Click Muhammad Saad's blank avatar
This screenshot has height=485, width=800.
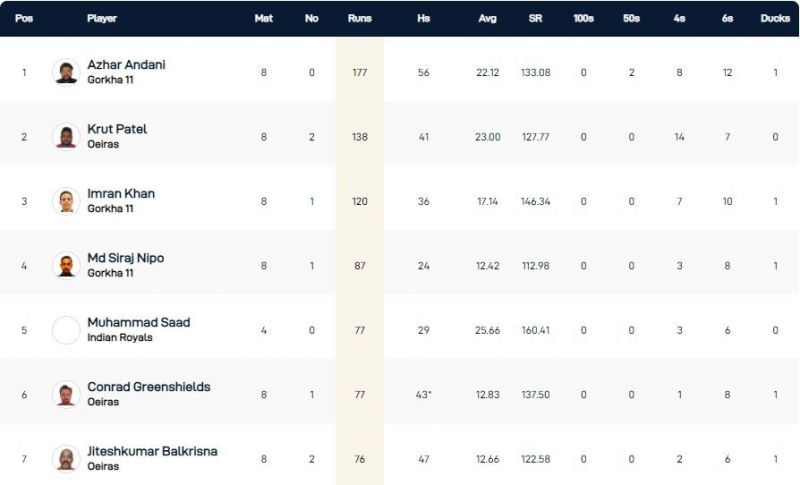point(66,330)
